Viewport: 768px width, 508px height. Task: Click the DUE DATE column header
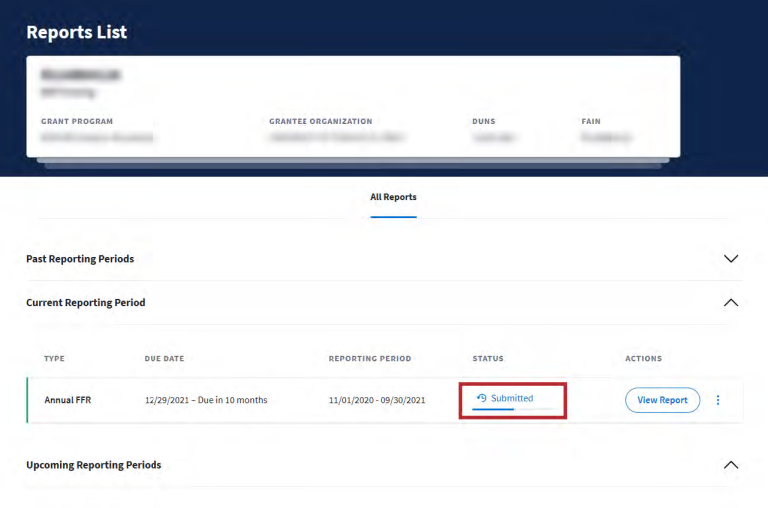pos(164,358)
